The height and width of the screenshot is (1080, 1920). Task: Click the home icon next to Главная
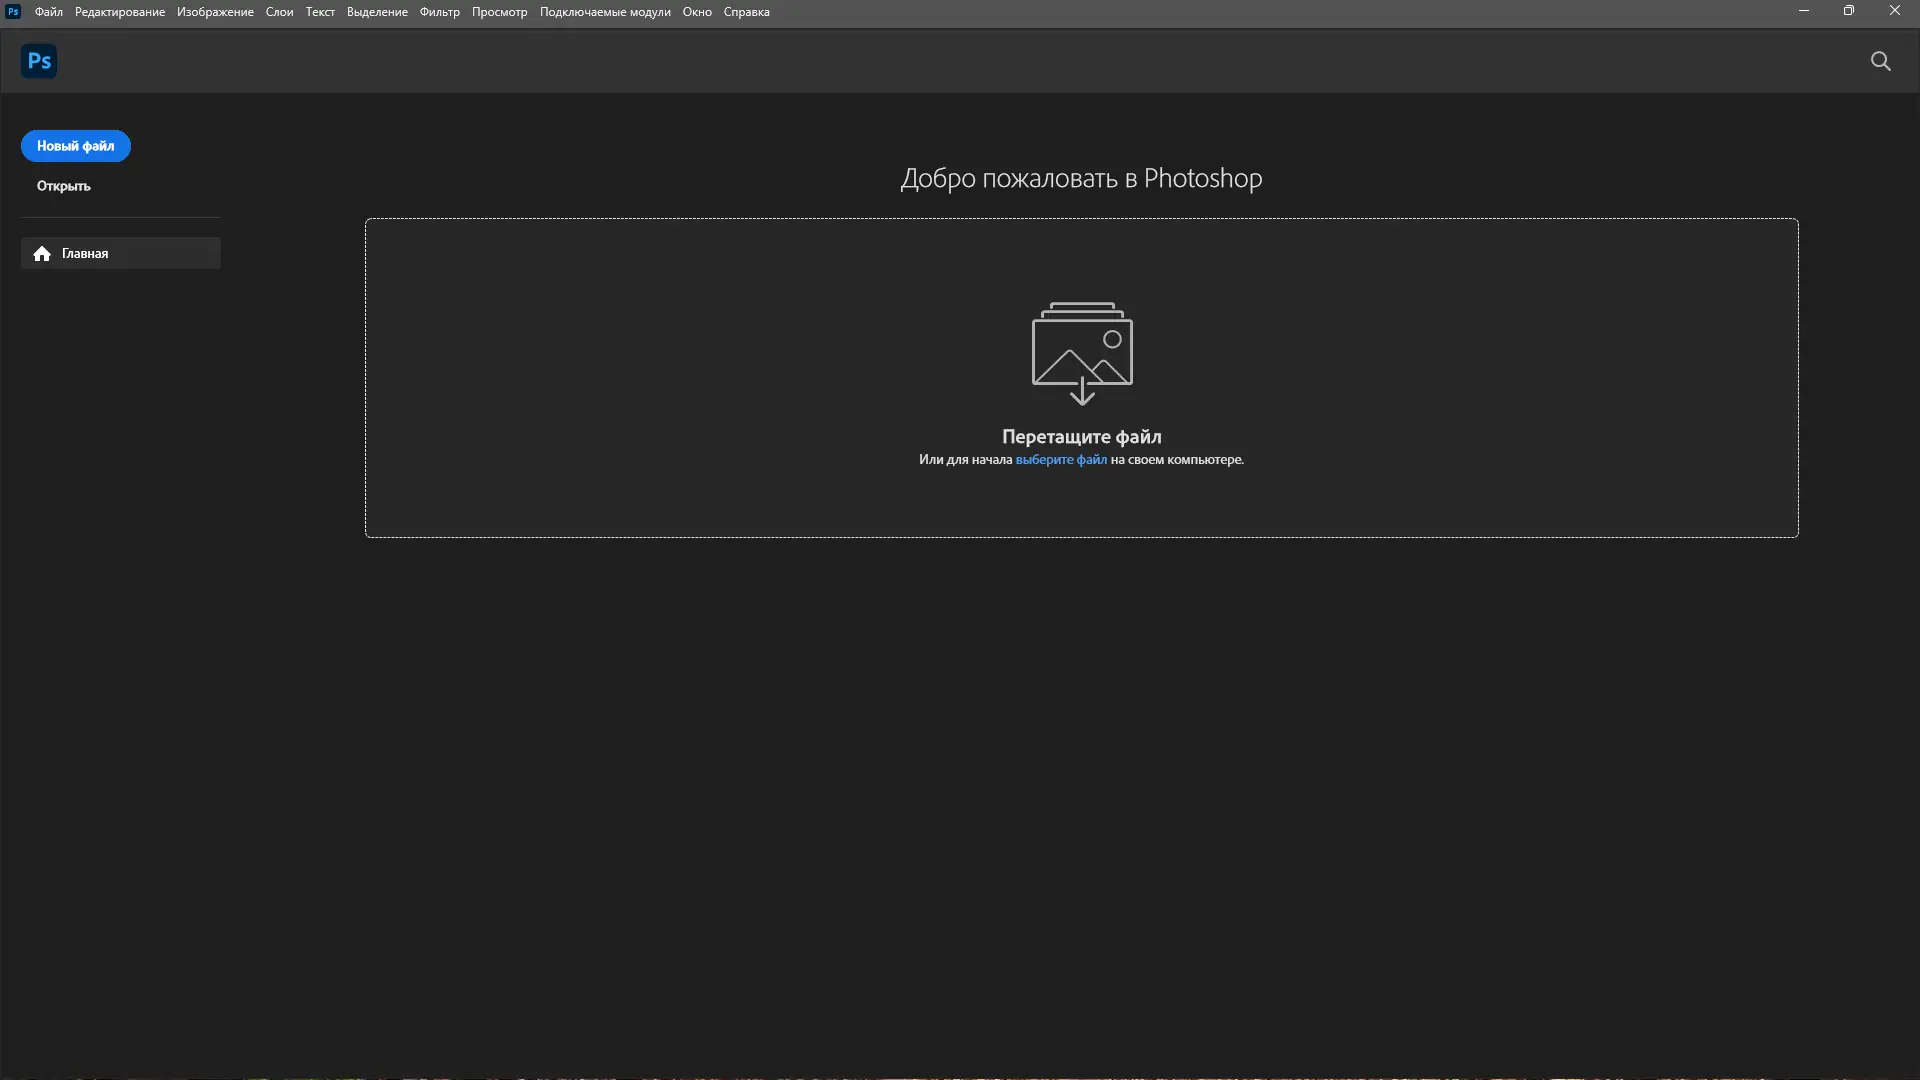tap(41, 254)
